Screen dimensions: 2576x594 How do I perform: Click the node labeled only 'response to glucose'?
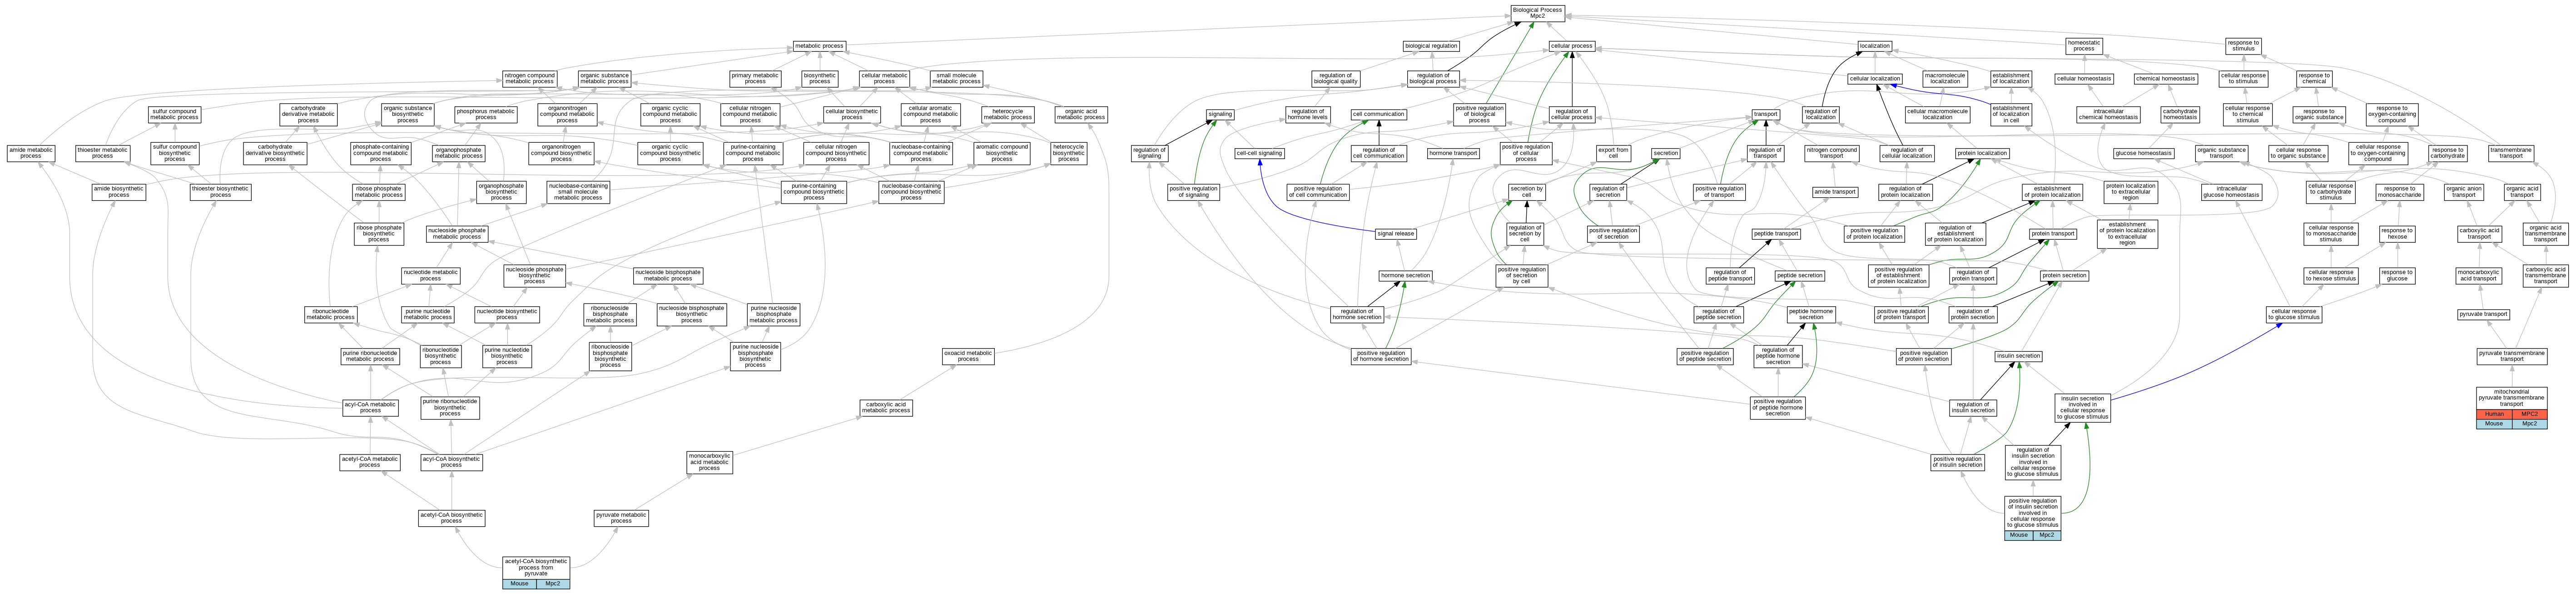pos(2397,275)
